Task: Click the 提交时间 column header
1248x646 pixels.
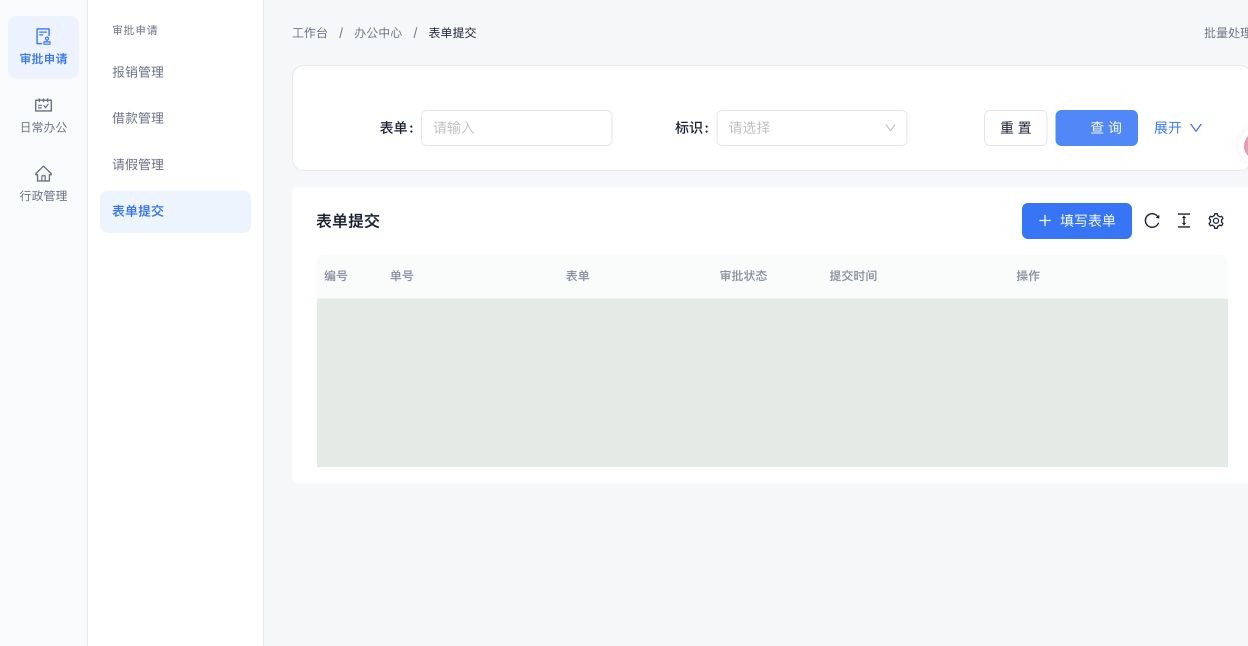Action: coord(853,276)
